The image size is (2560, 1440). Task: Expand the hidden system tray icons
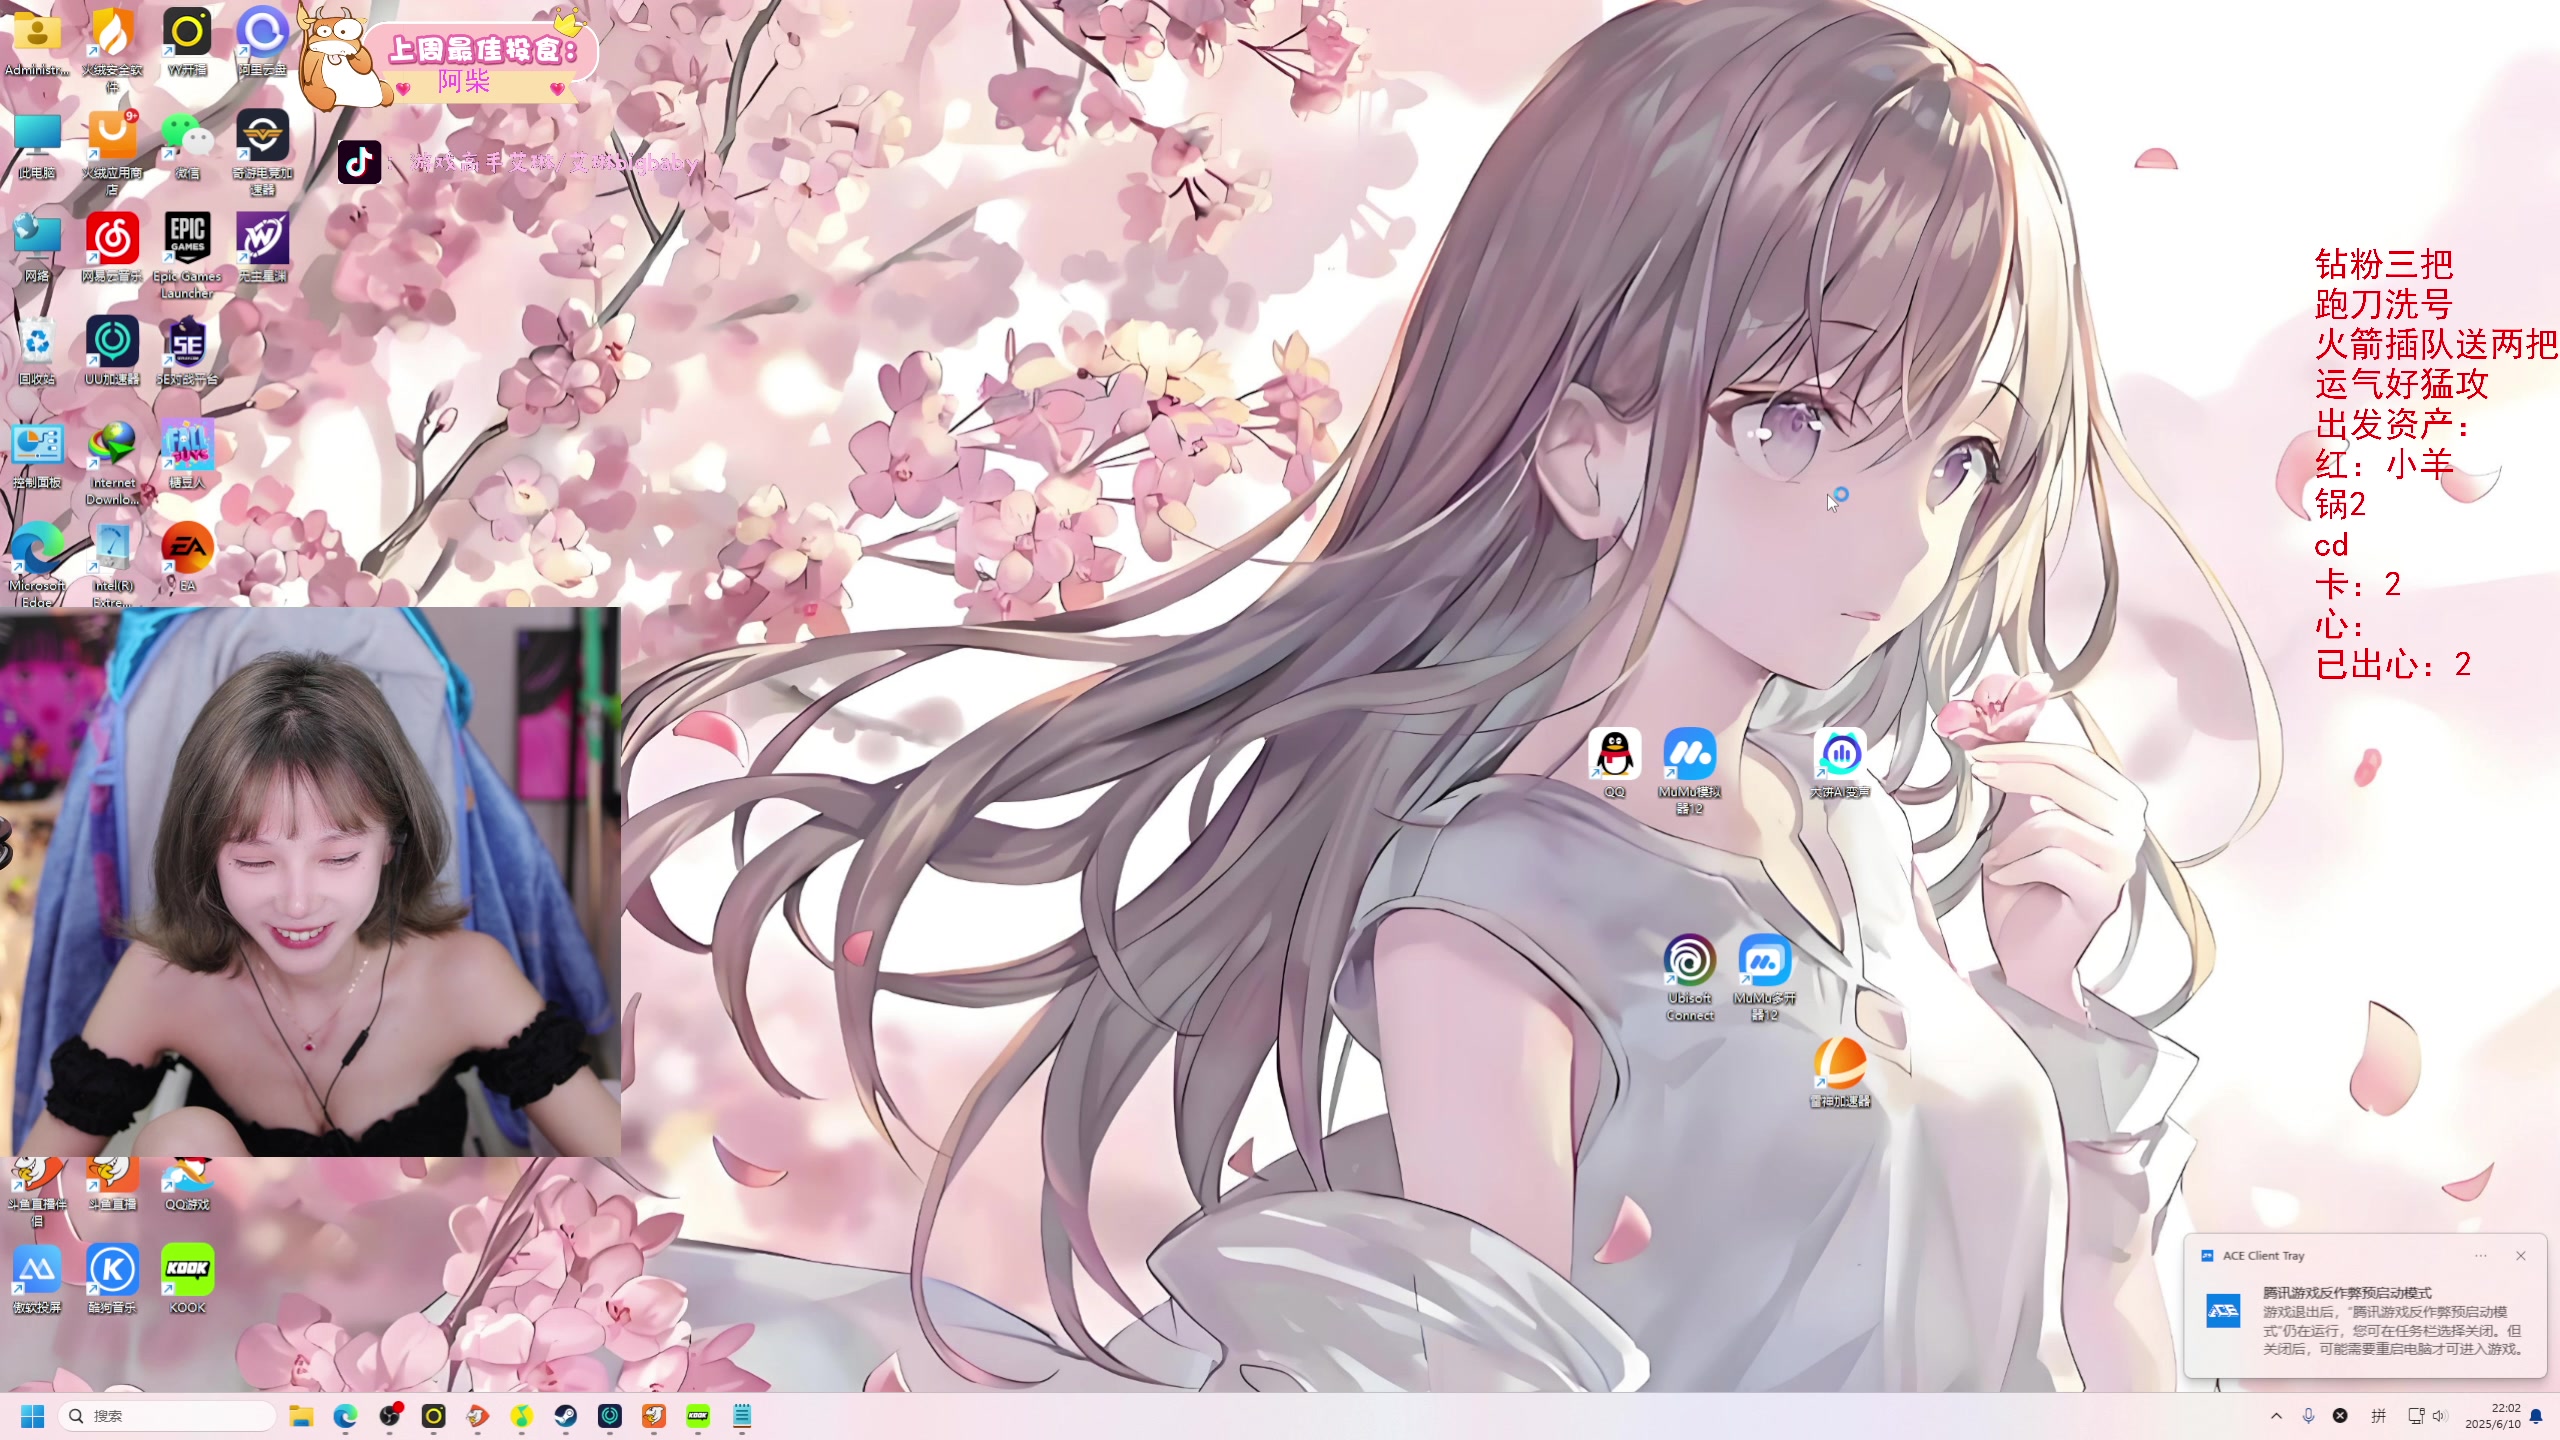[x=2277, y=1416]
